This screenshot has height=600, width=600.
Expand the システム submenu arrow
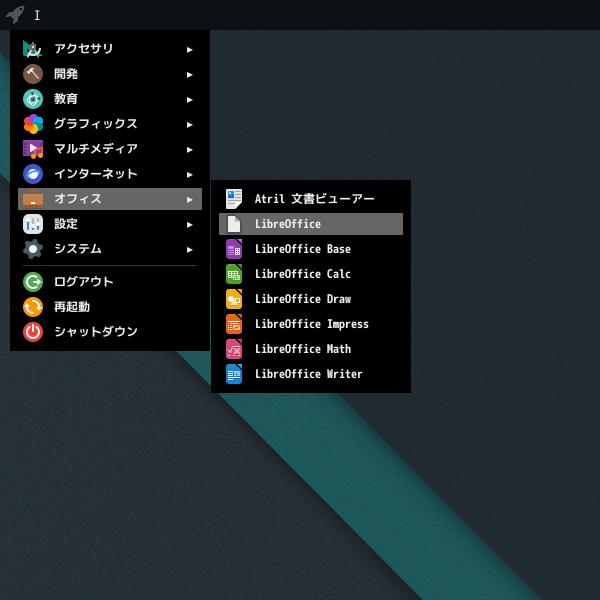pos(189,250)
